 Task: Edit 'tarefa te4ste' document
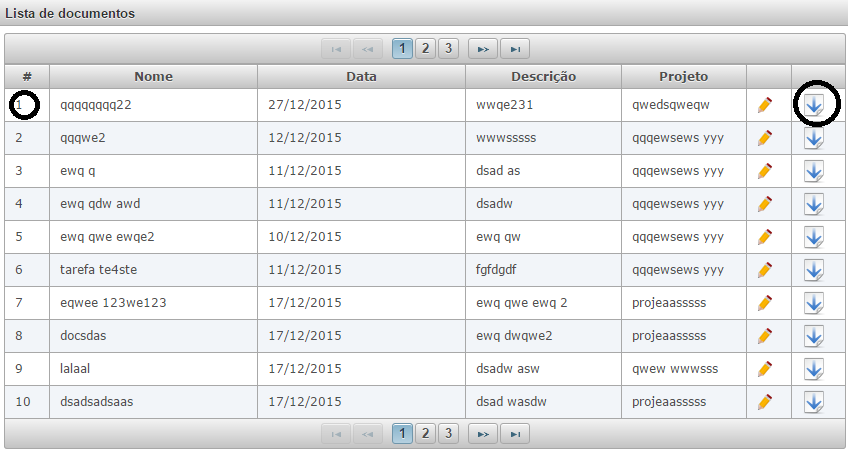click(x=765, y=270)
